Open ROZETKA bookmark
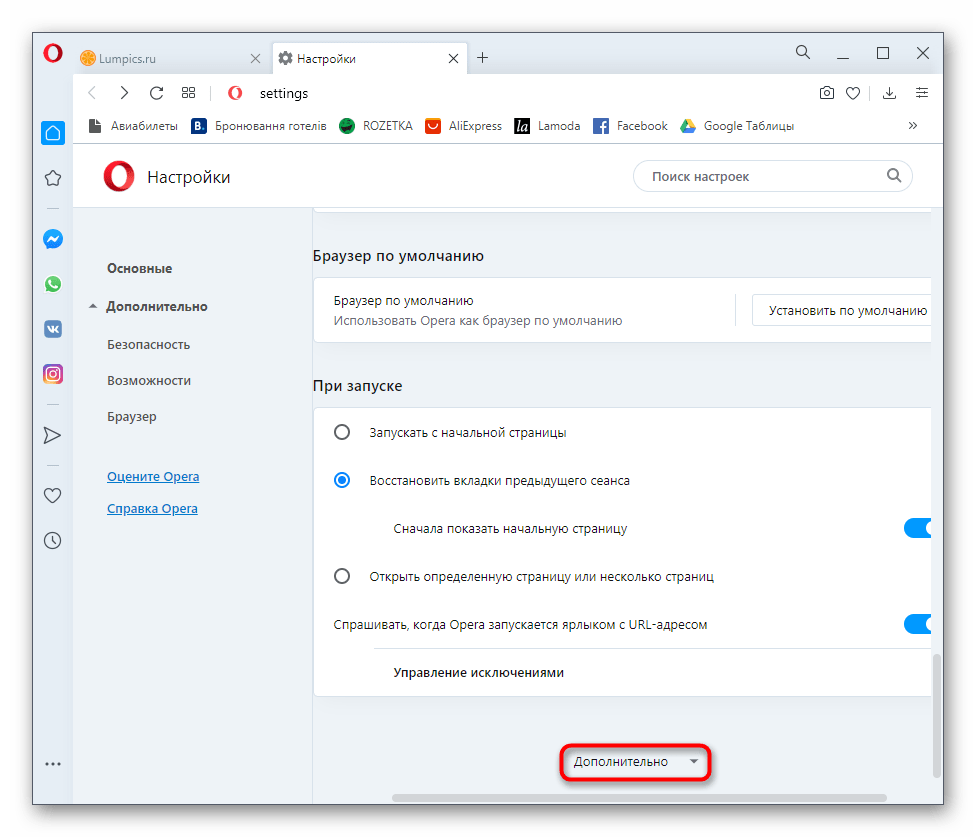Viewport: 976px width, 837px height. [376, 126]
